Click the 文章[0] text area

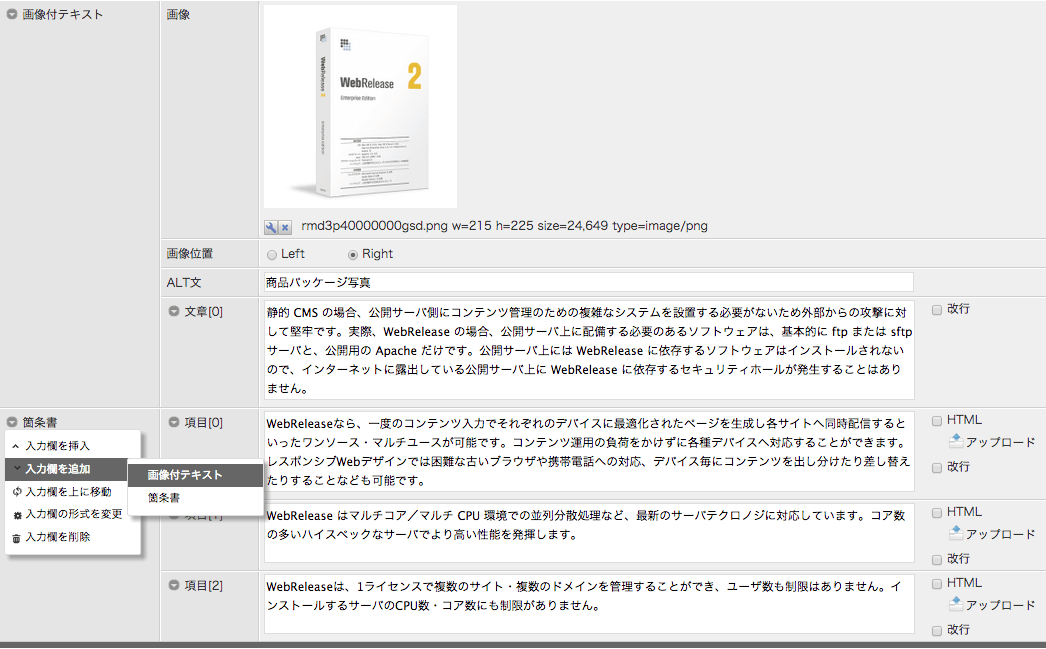click(589, 350)
